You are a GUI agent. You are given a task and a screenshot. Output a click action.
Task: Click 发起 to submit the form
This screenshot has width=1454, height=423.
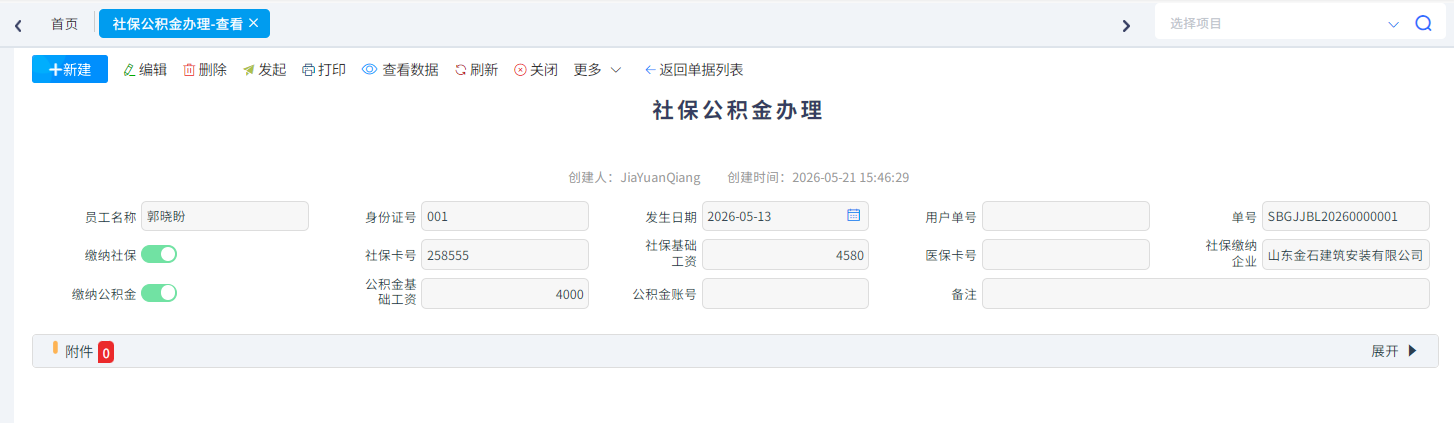pyautogui.click(x=264, y=70)
